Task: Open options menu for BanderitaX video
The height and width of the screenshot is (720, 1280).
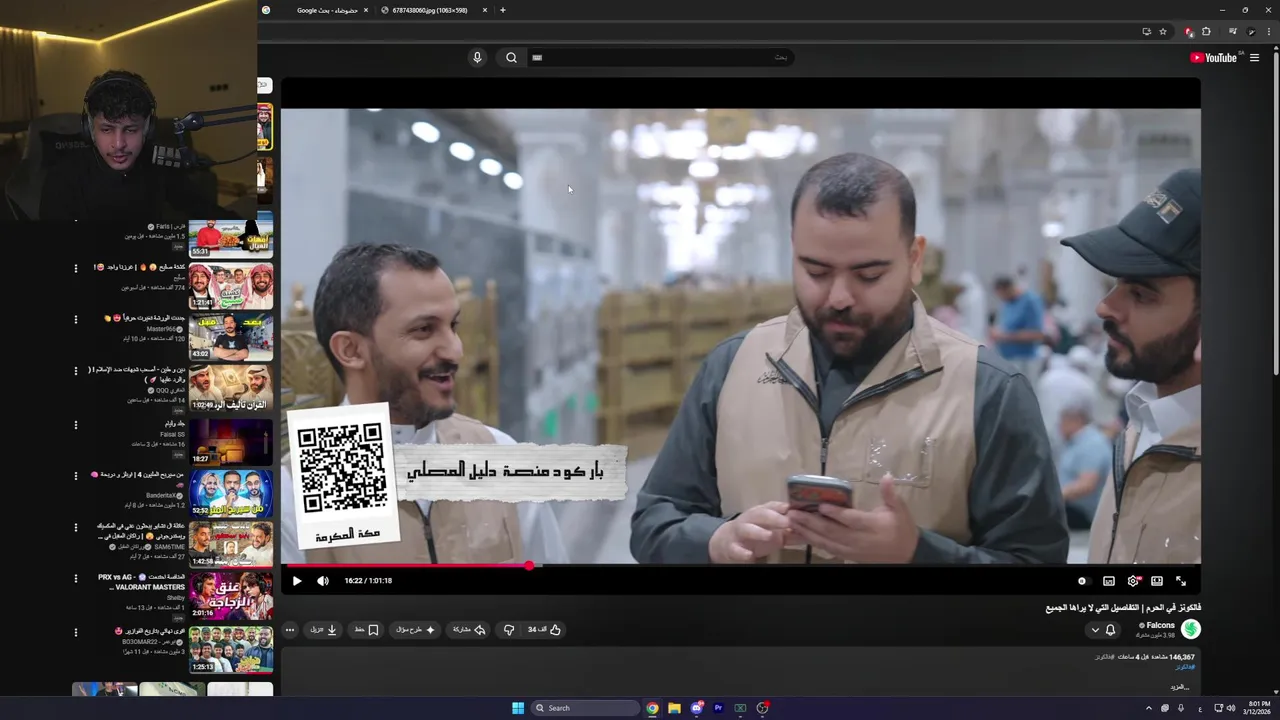Action: coord(76,476)
